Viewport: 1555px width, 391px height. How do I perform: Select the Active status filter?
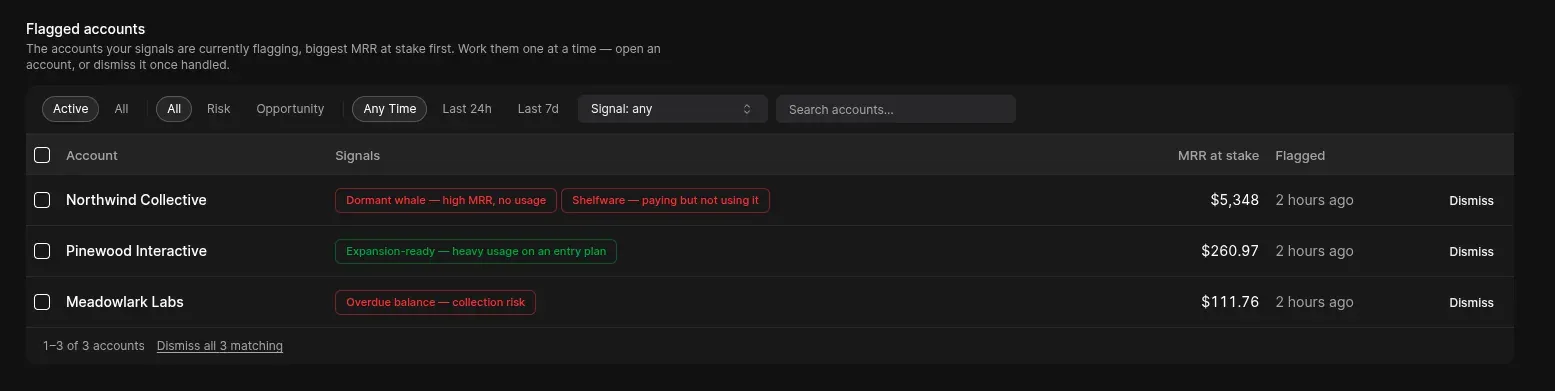70,109
